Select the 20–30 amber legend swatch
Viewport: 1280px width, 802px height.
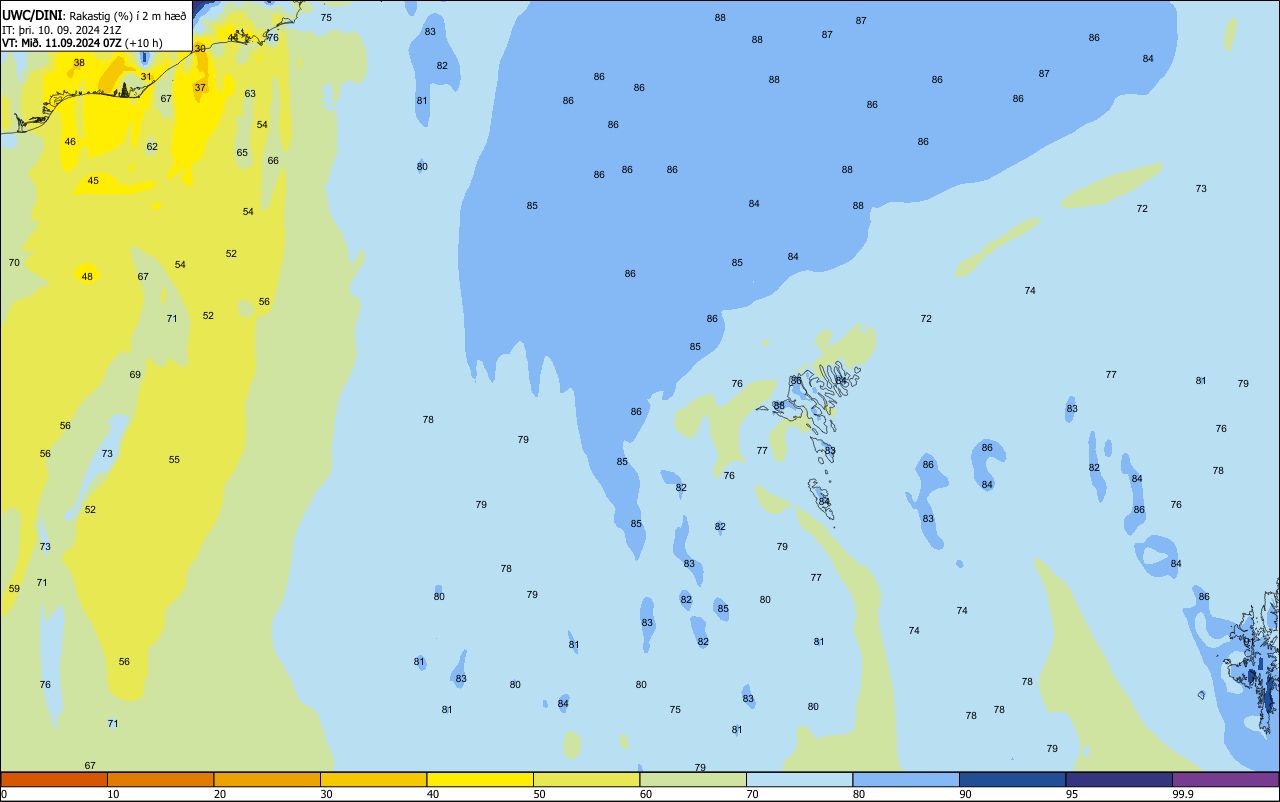[267, 779]
